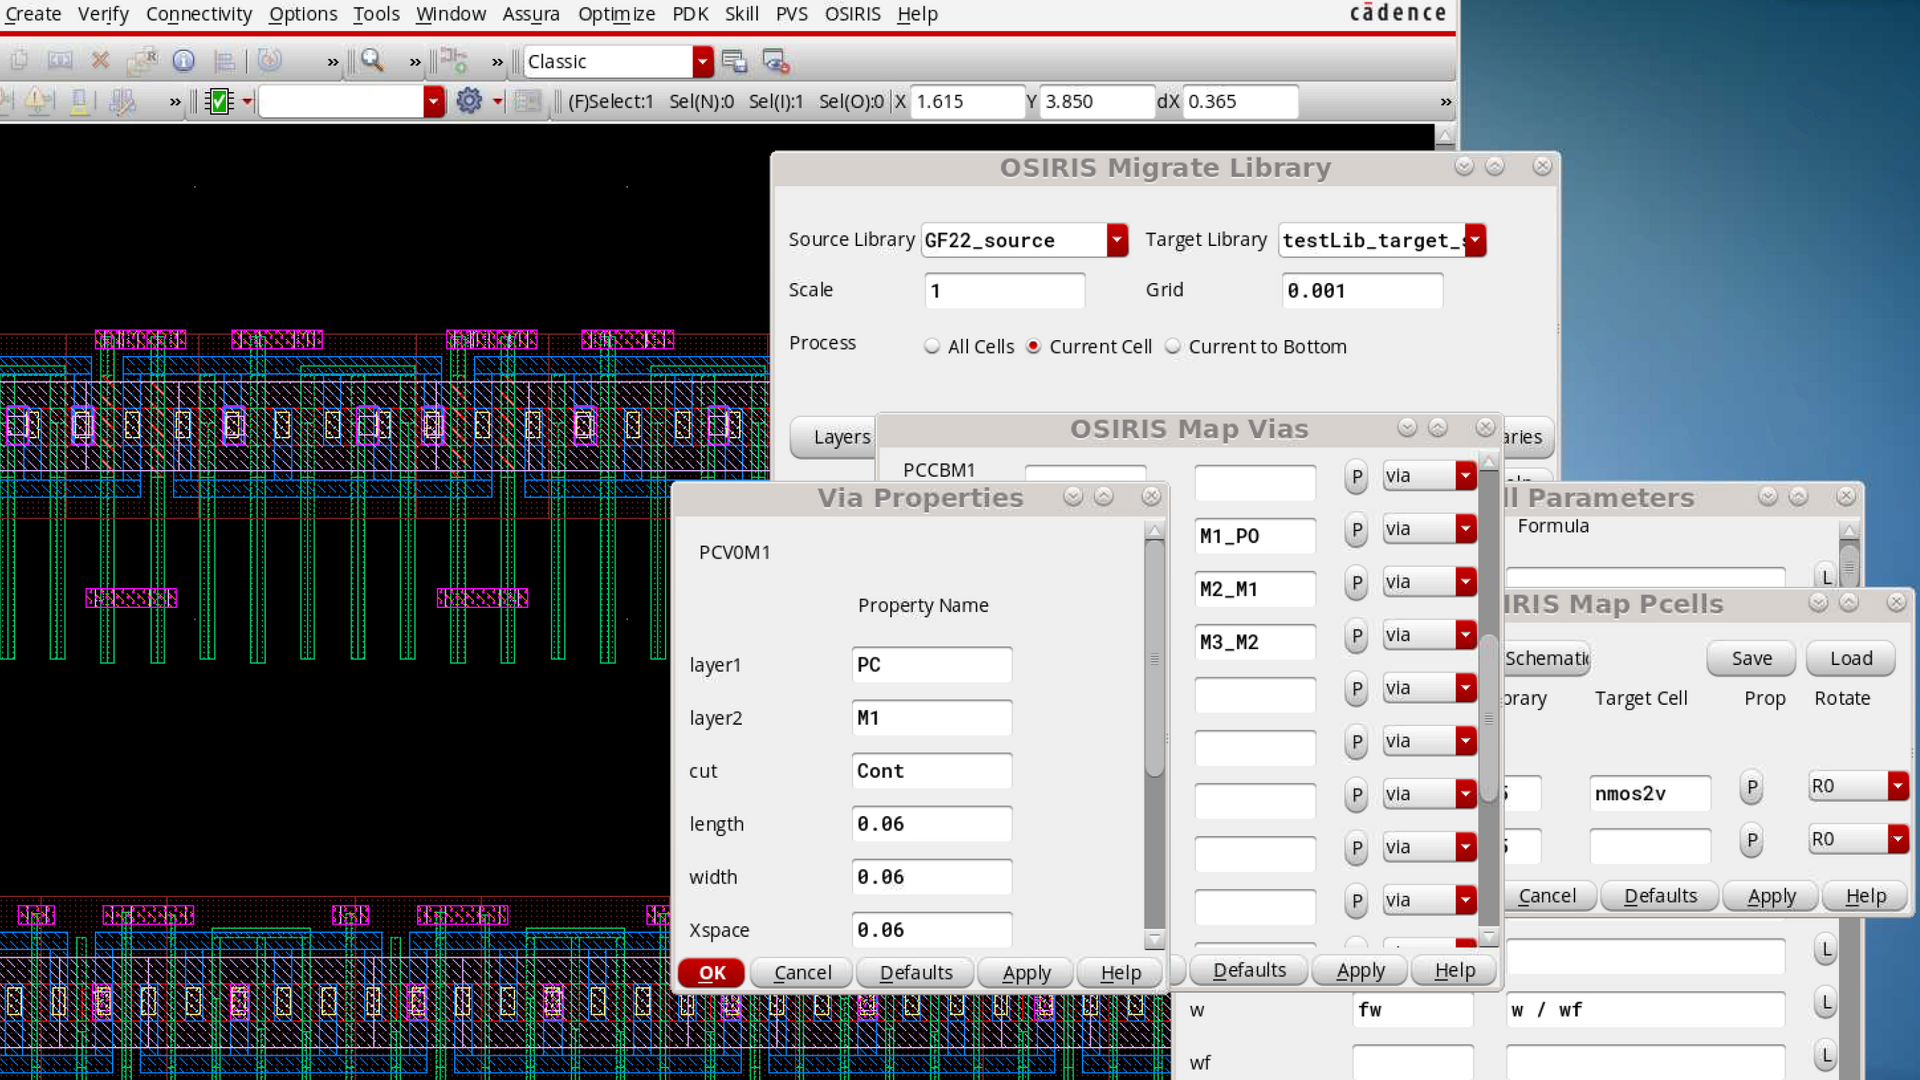Image resolution: width=1920 pixels, height=1080 pixels.
Task: Click the magnifier Zoom icon
Action: click(x=373, y=61)
